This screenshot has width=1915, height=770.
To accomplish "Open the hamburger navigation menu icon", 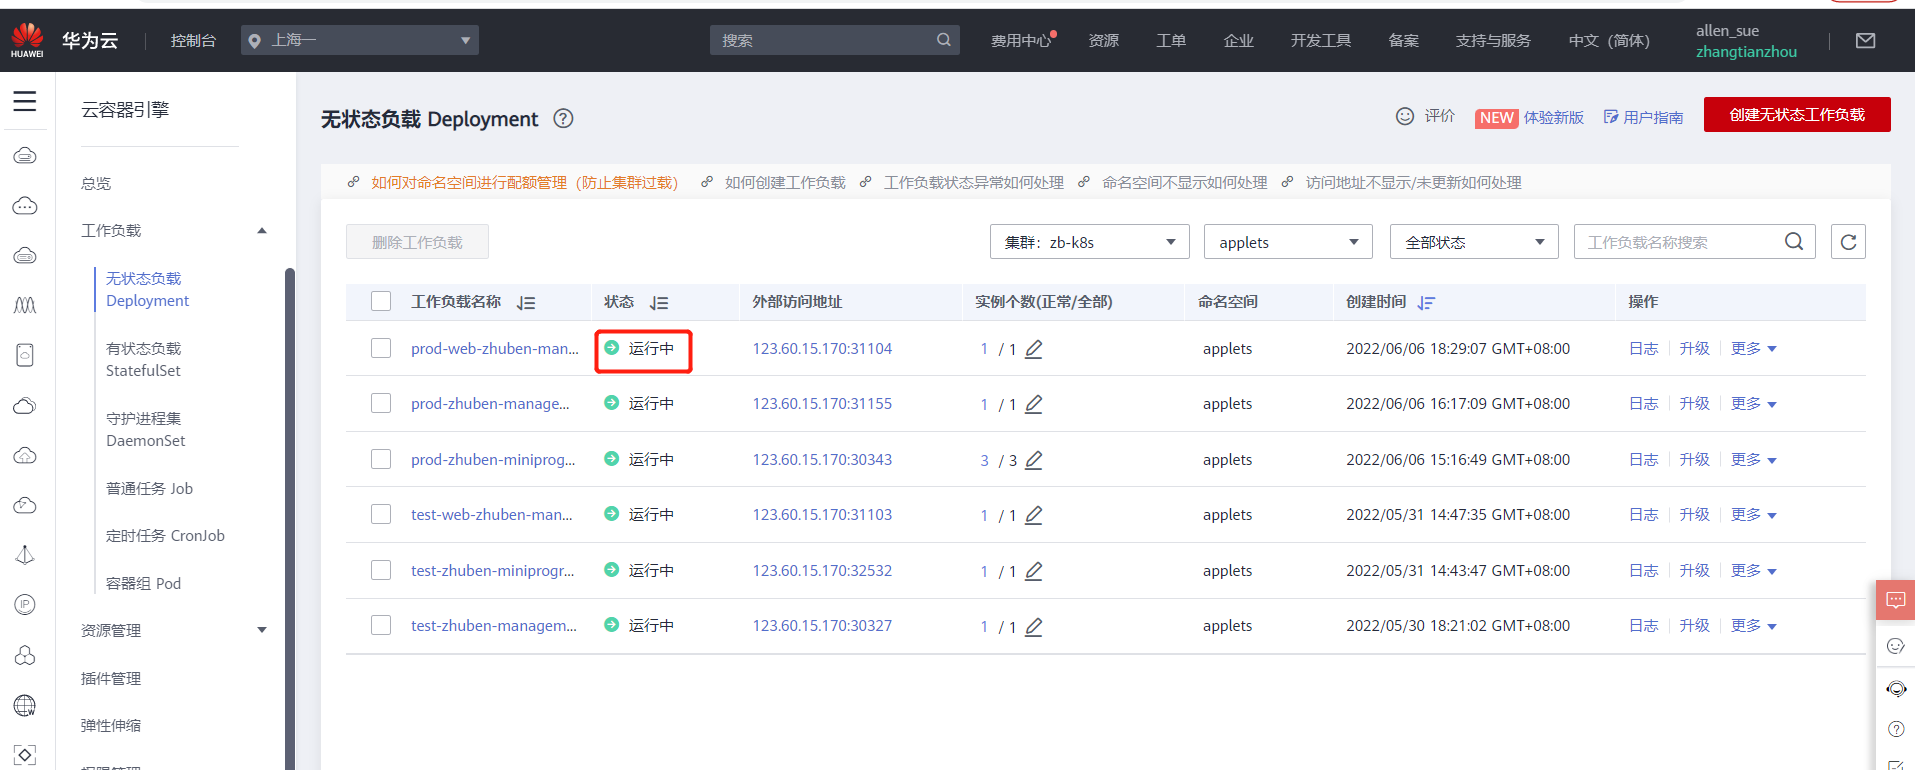I will click(25, 101).
